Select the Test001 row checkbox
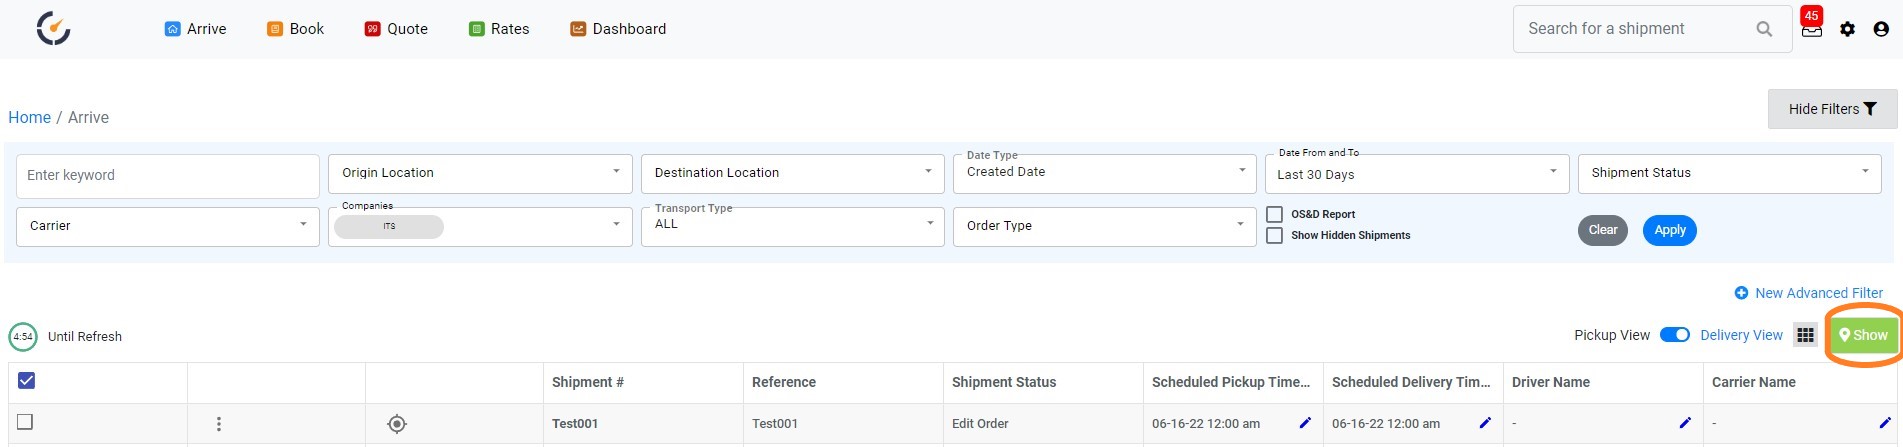Screen dimensions: 1903x447 point(25,422)
